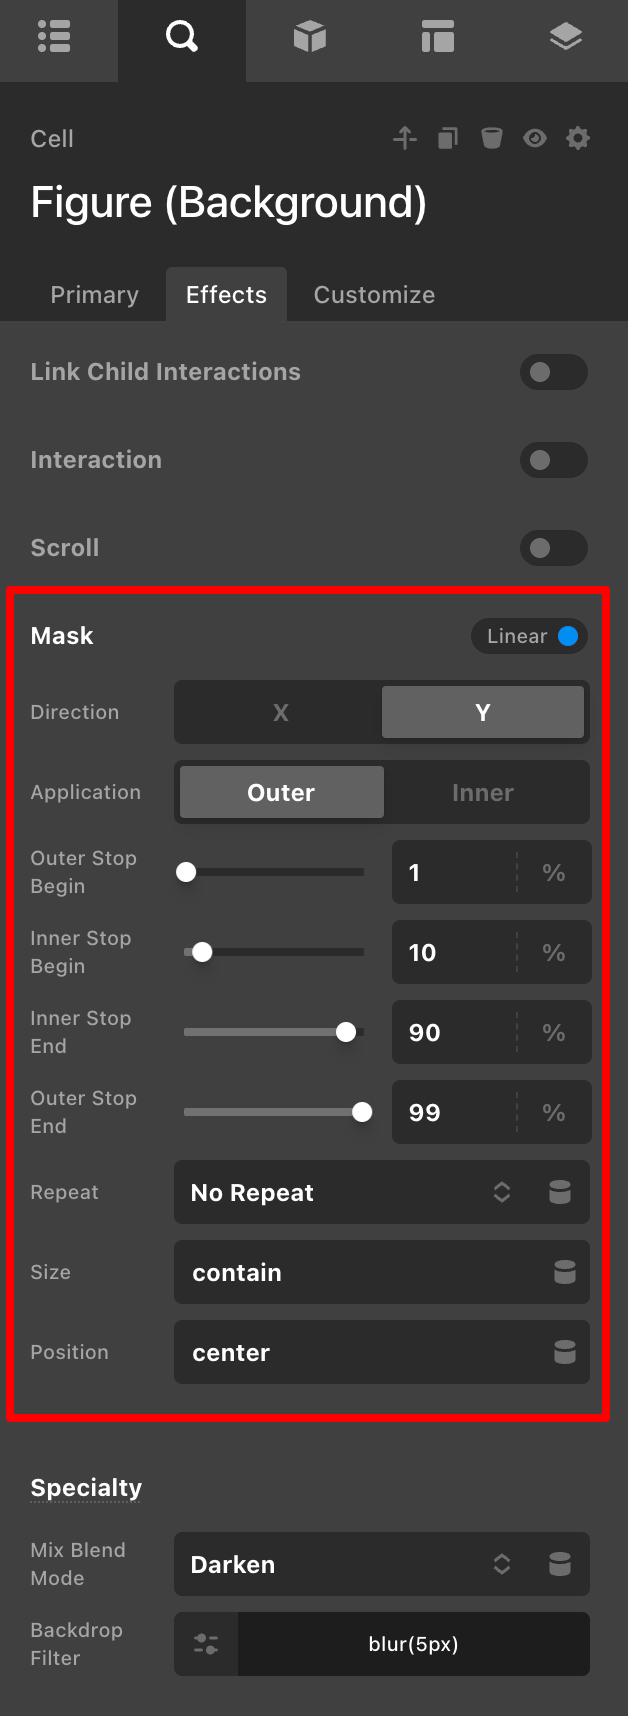628x1716 pixels.
Task: Open the layout templates icon
Action: (438, 38)
